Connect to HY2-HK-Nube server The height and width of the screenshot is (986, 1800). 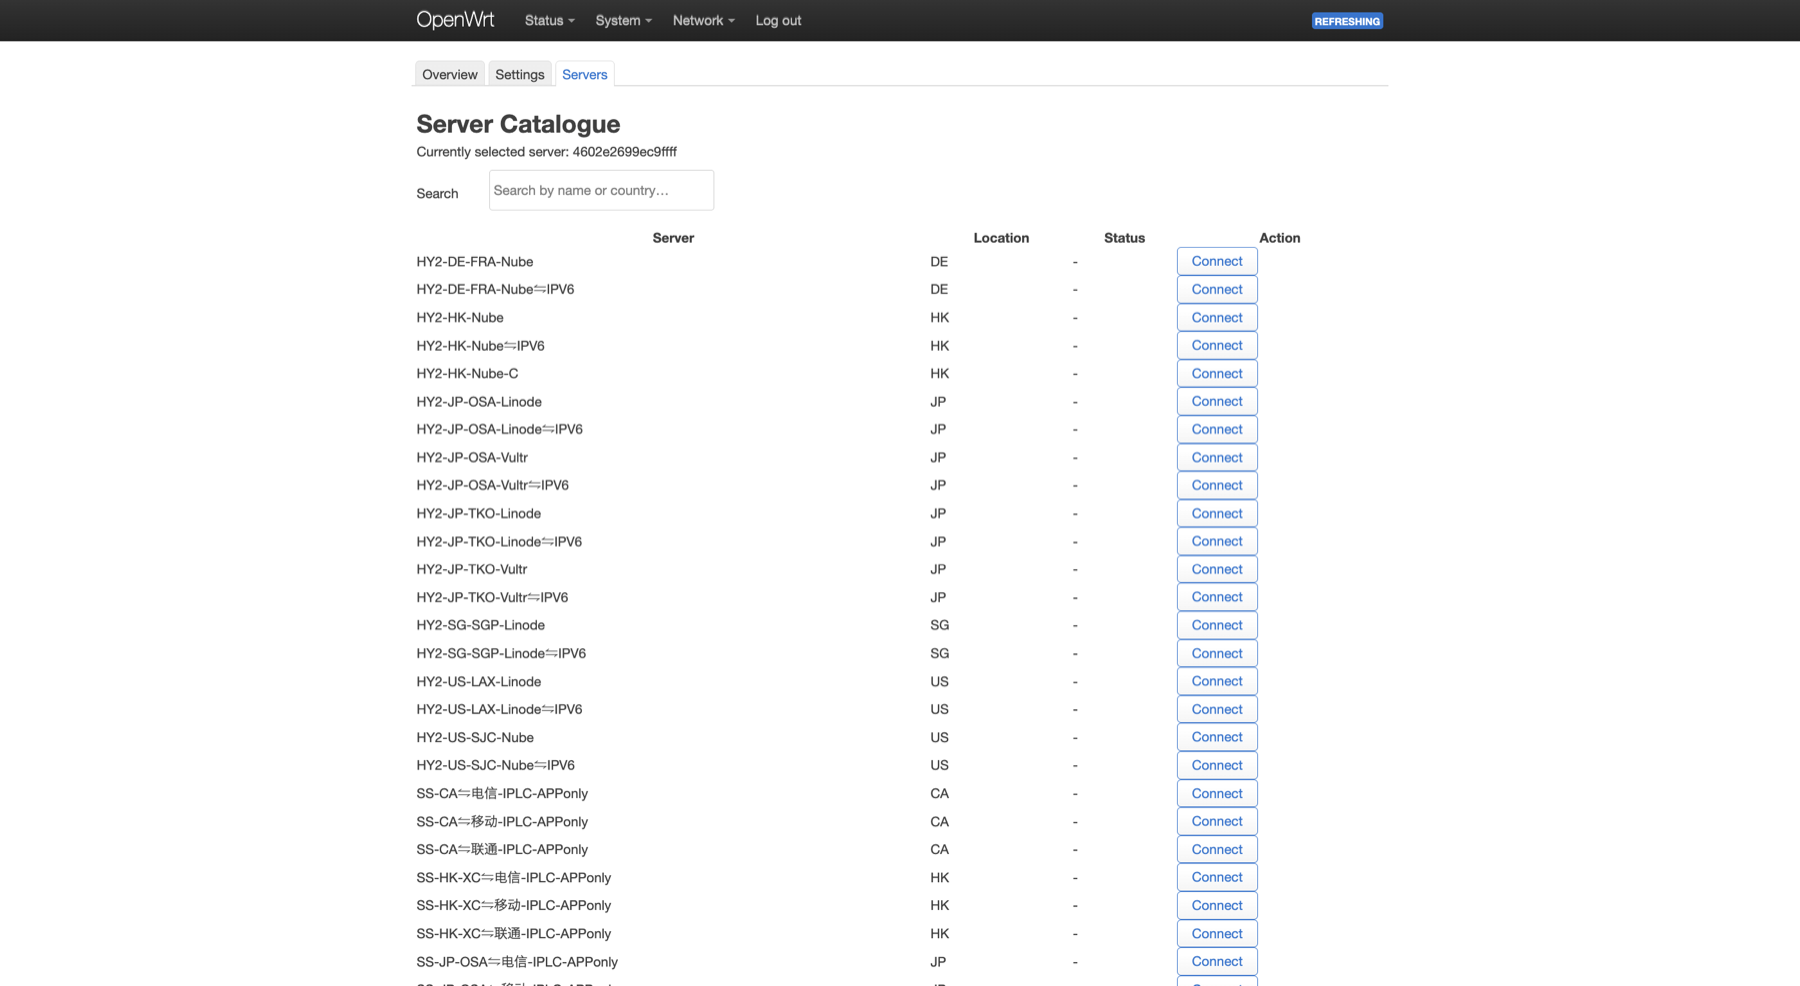pyautogui.click(x=1217, y=317)
